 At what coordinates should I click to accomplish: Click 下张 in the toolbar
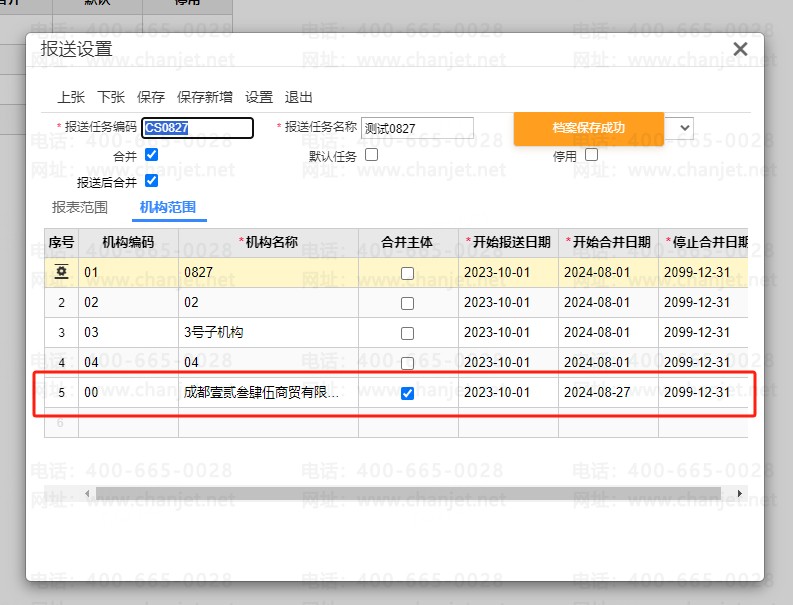pyautogui.click(x=111, y=97)
